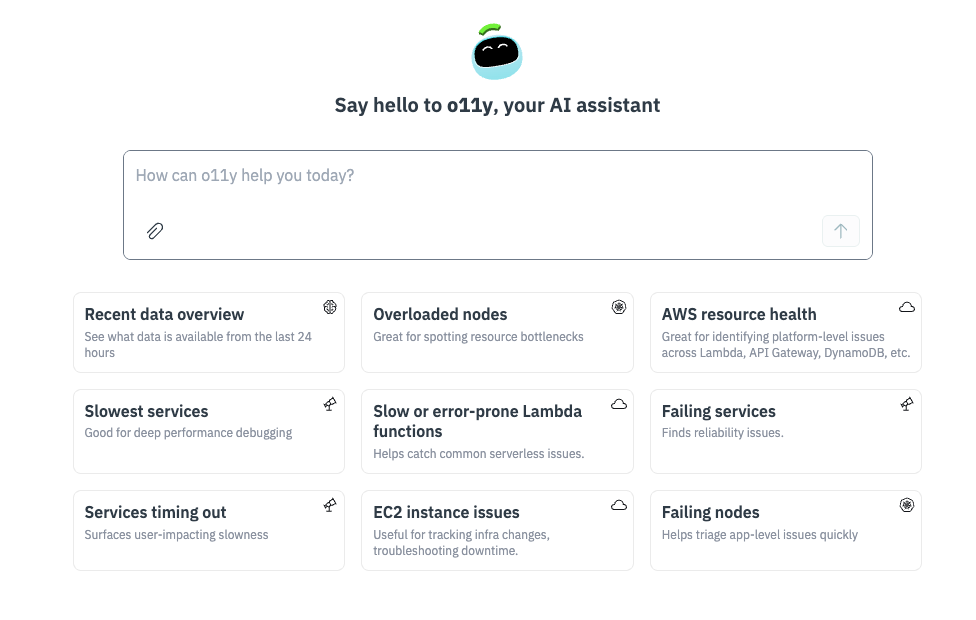Click the telescope icon on Slowest services card
Screen dimensions: 976x620
[330, 404]
